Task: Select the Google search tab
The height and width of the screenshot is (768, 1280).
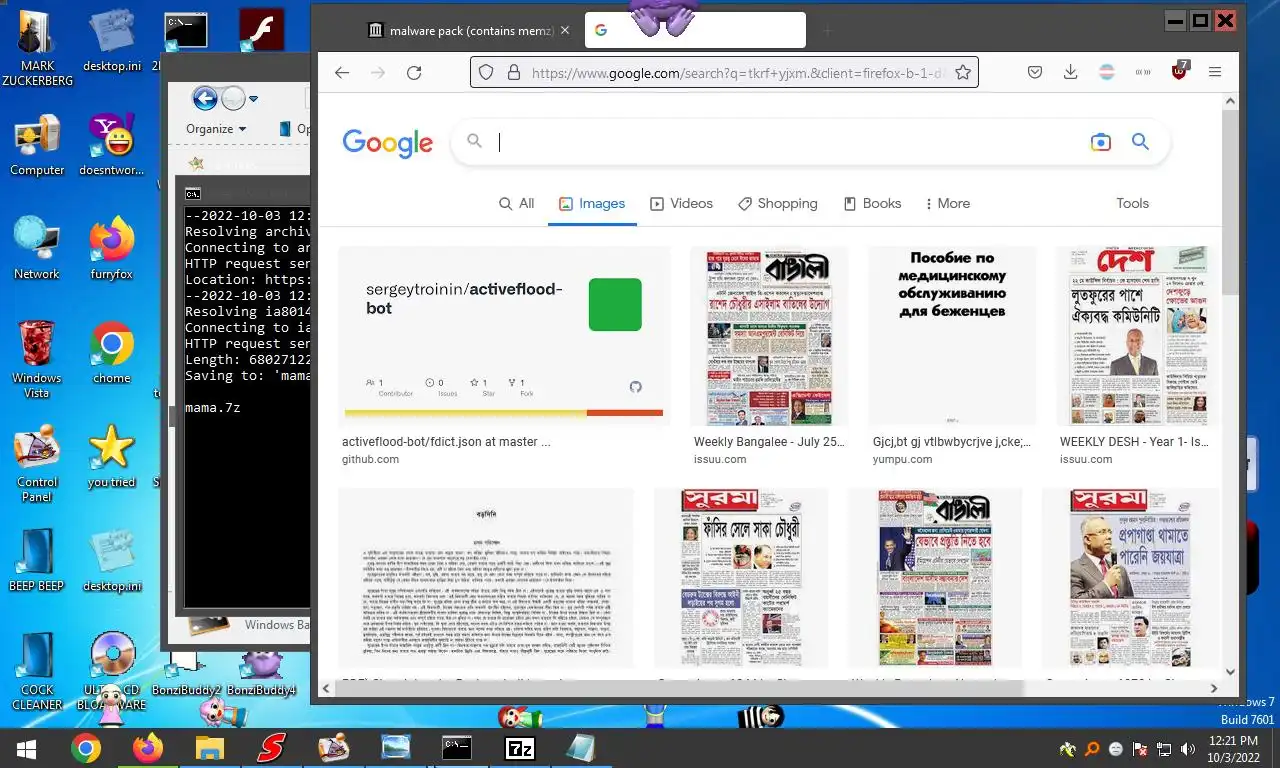Action: click(695, 31)
